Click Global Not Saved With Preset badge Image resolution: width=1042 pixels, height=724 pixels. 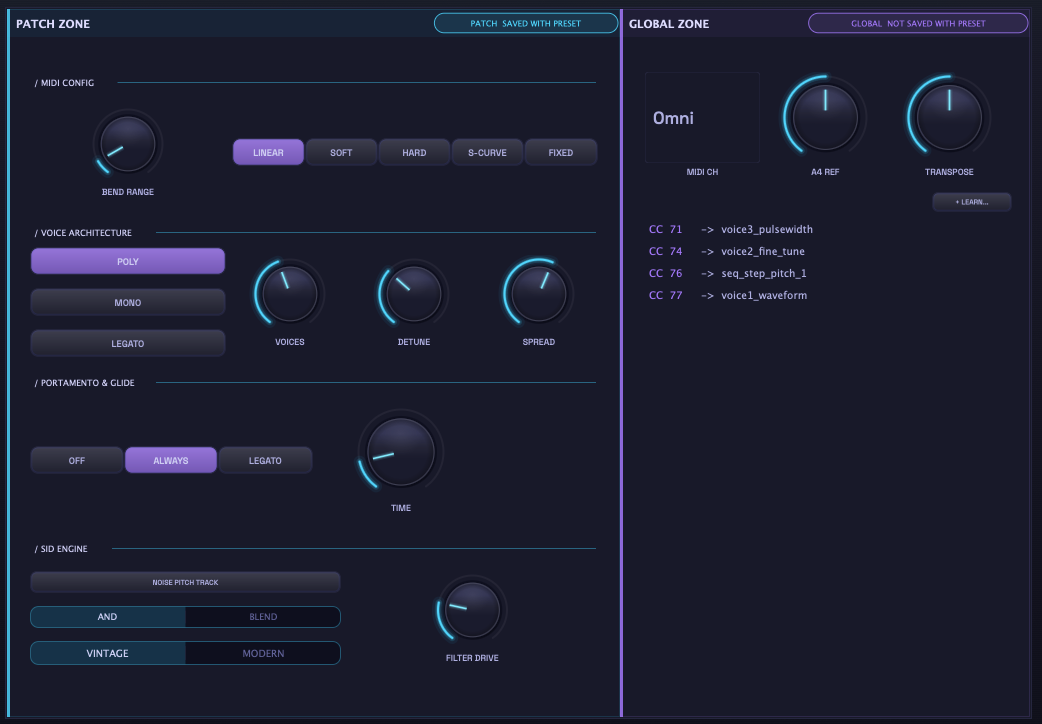coord(918,23)
